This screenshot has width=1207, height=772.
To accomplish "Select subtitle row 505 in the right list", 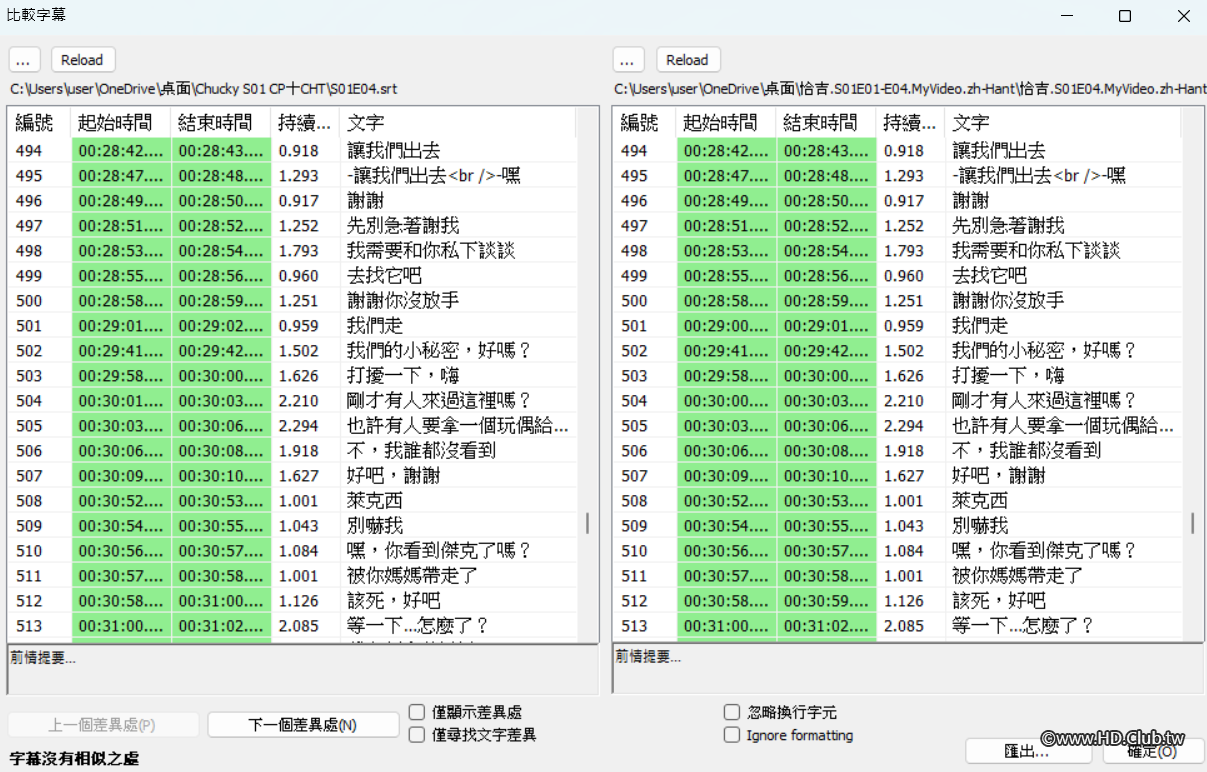I will pos(900,425).
